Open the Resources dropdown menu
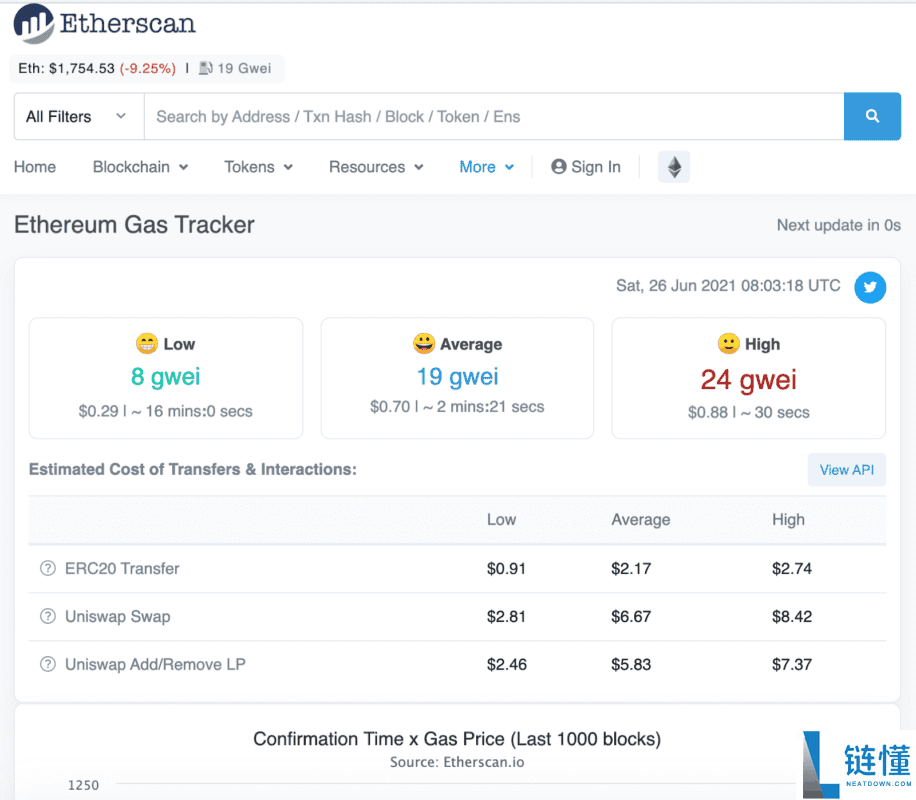Image resolution: width=916 pixels, height=800 pixels. [376, 167]
